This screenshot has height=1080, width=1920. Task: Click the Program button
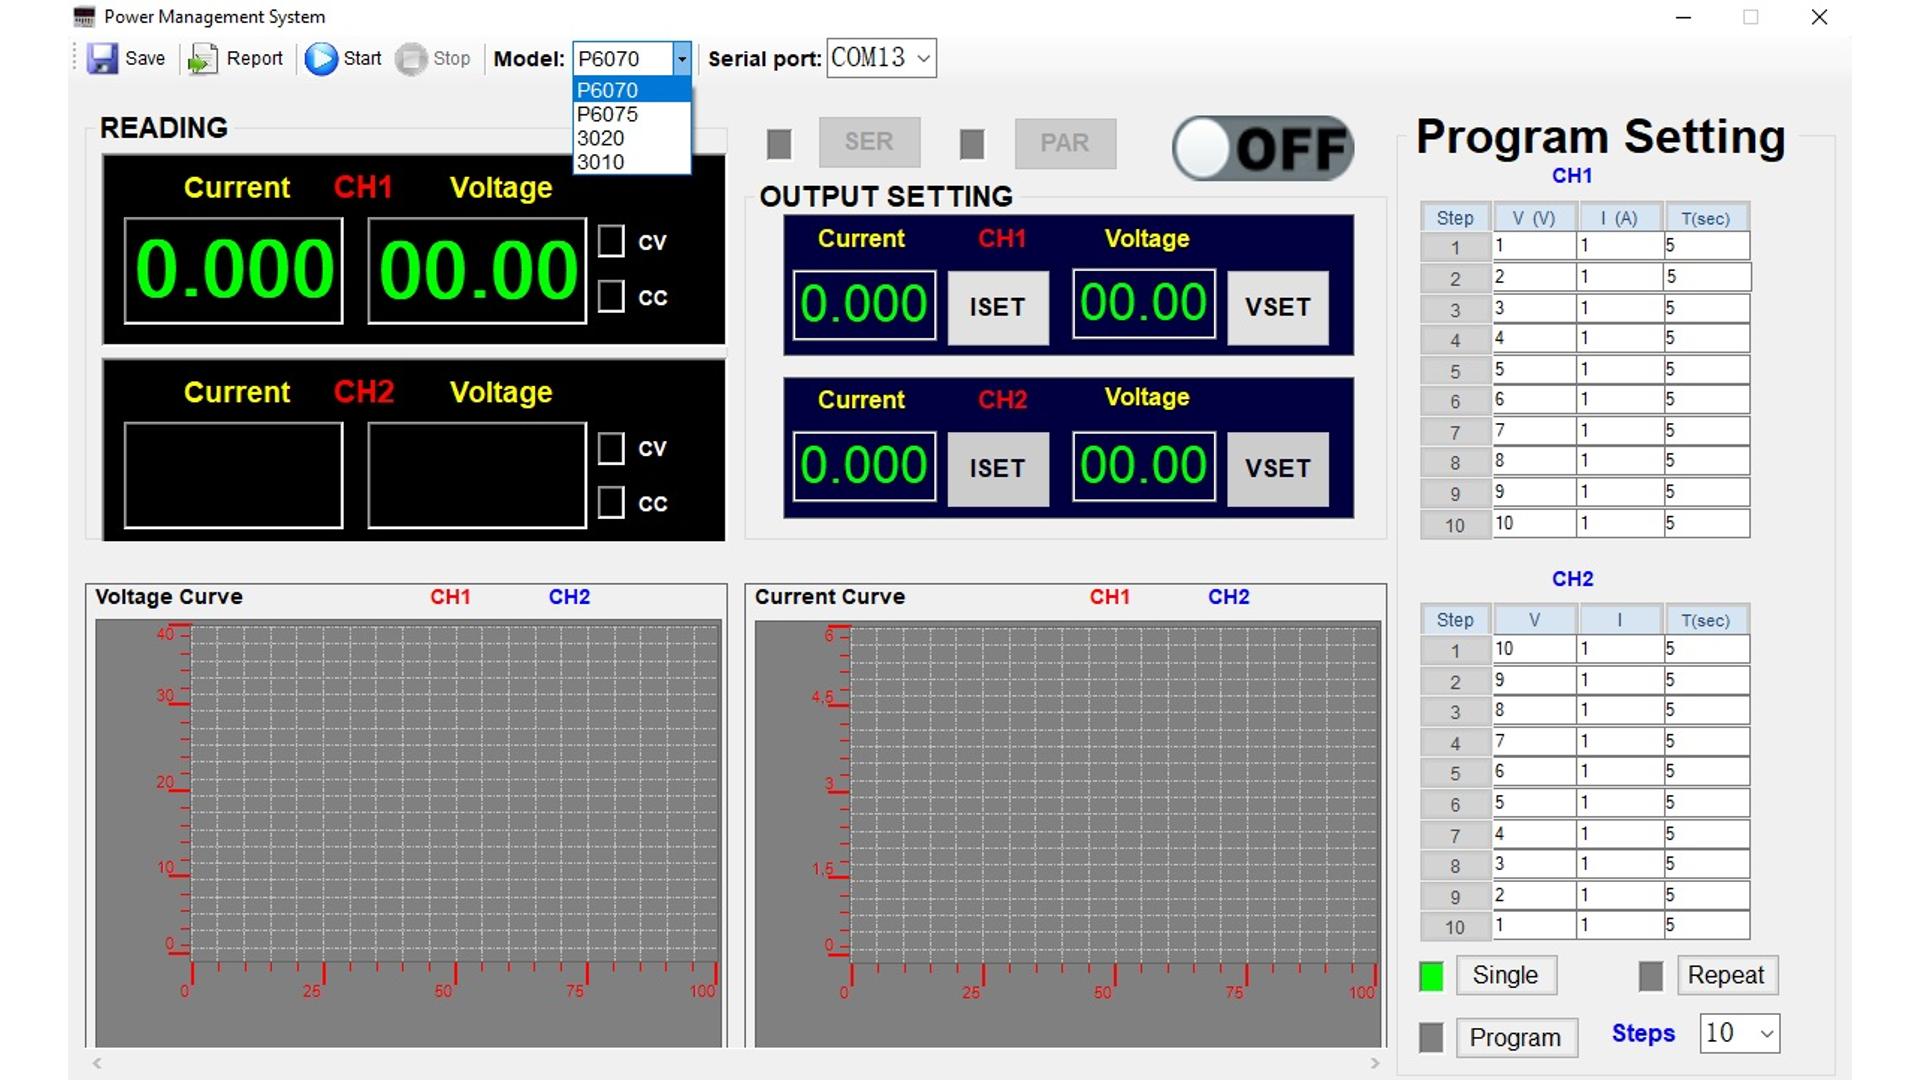click(x=1516, y=1038)
